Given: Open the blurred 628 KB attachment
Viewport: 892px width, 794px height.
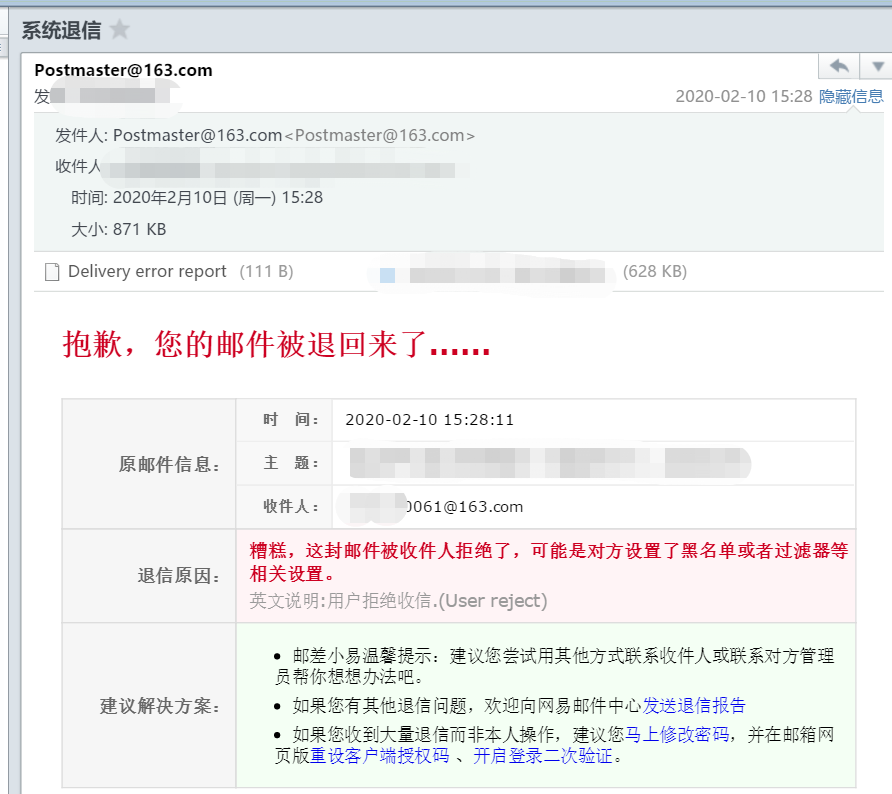Looking at the screenshot, I should click(493, 274).
